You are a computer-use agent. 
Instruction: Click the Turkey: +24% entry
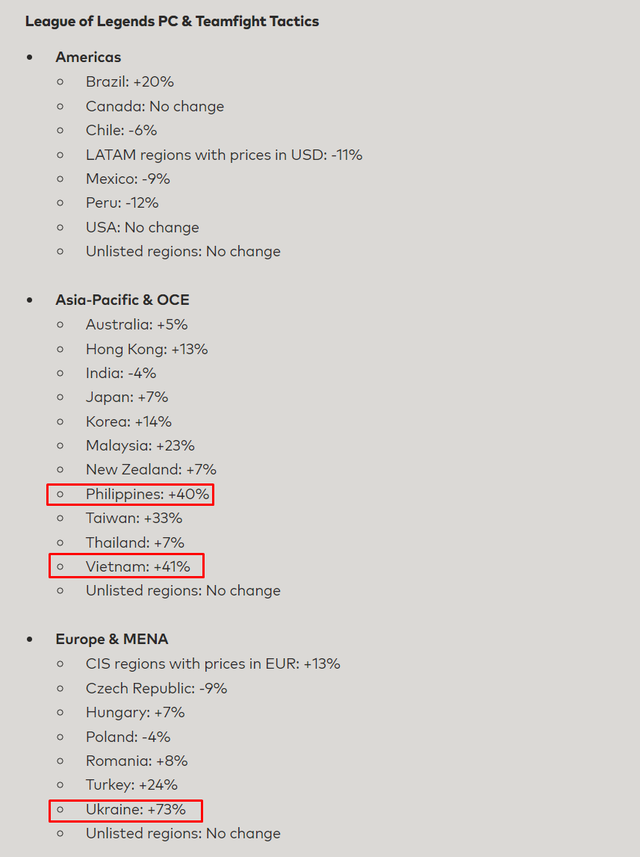131,785
